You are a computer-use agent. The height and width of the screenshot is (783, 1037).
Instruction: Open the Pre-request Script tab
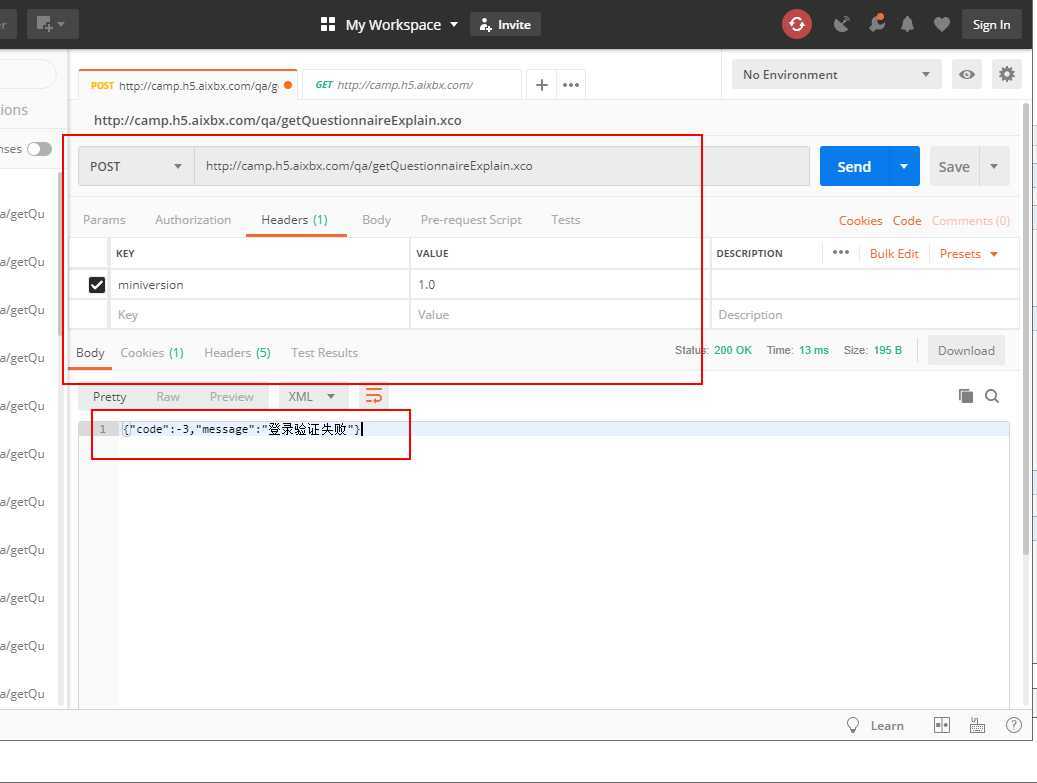[471, 220]
